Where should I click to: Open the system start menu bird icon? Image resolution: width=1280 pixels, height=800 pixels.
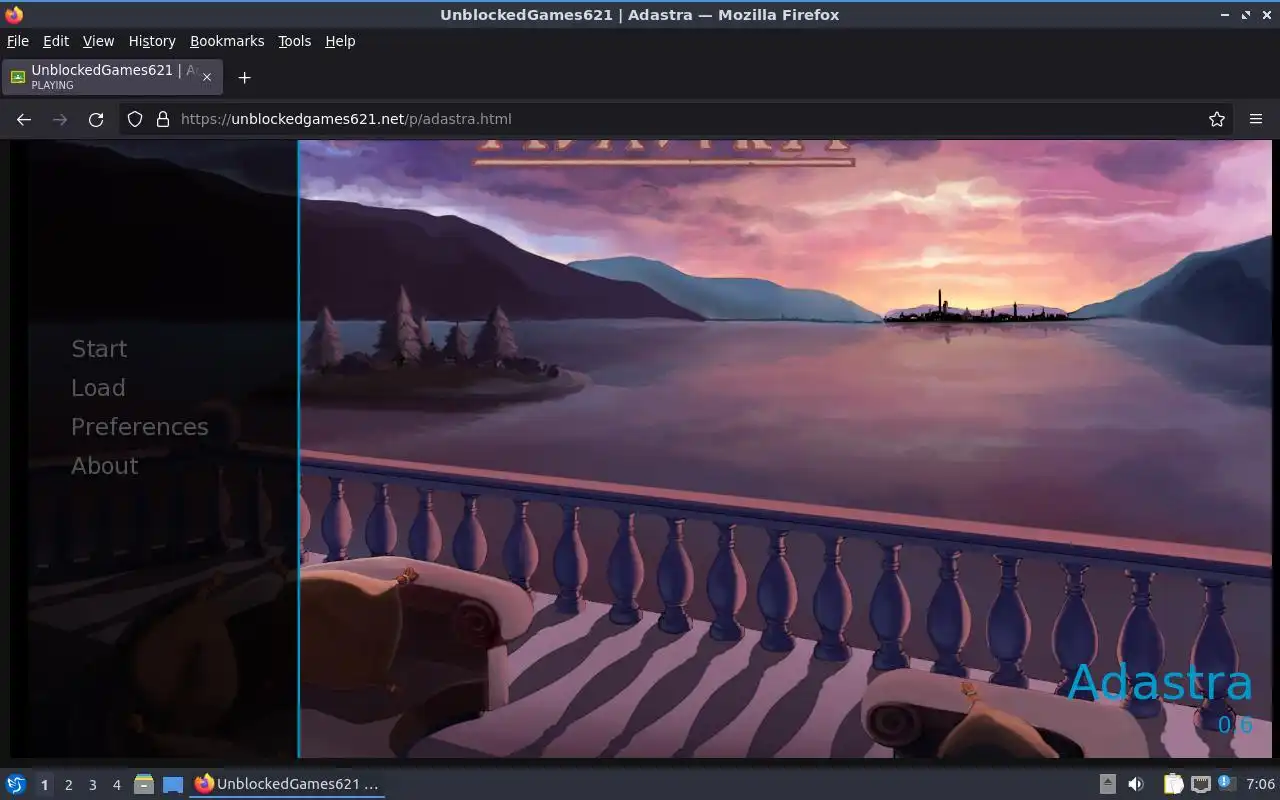point(16,784)
